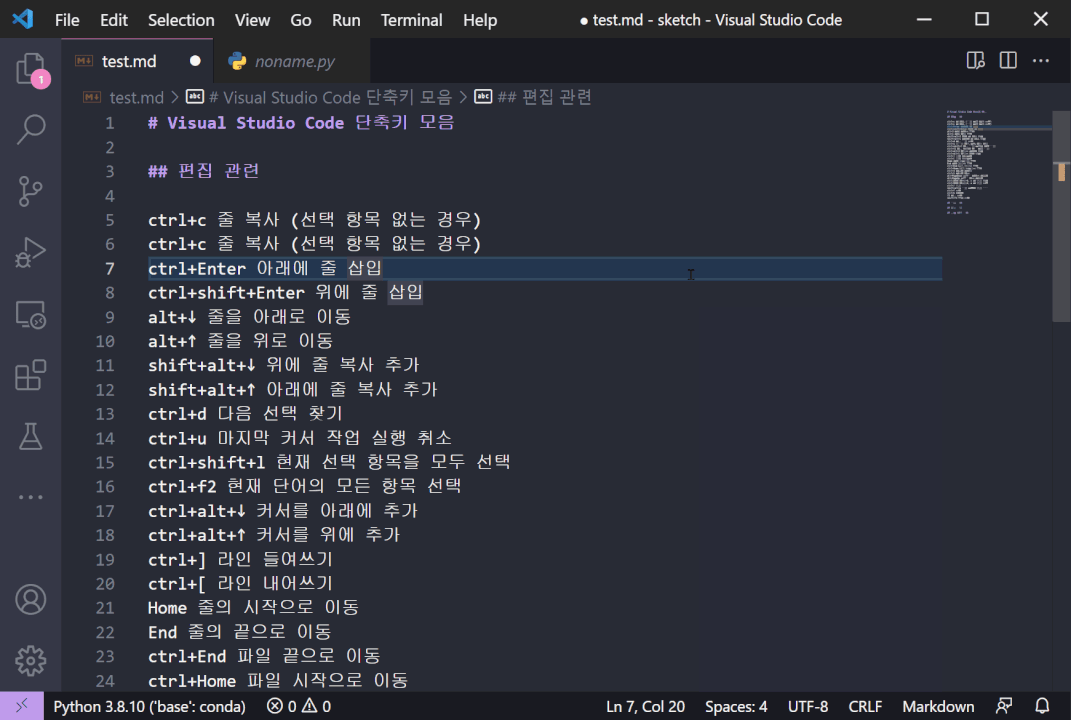Viewport: 1071px width, 720px height.
Task: Open the File menu
Action: tap(67, 20)
